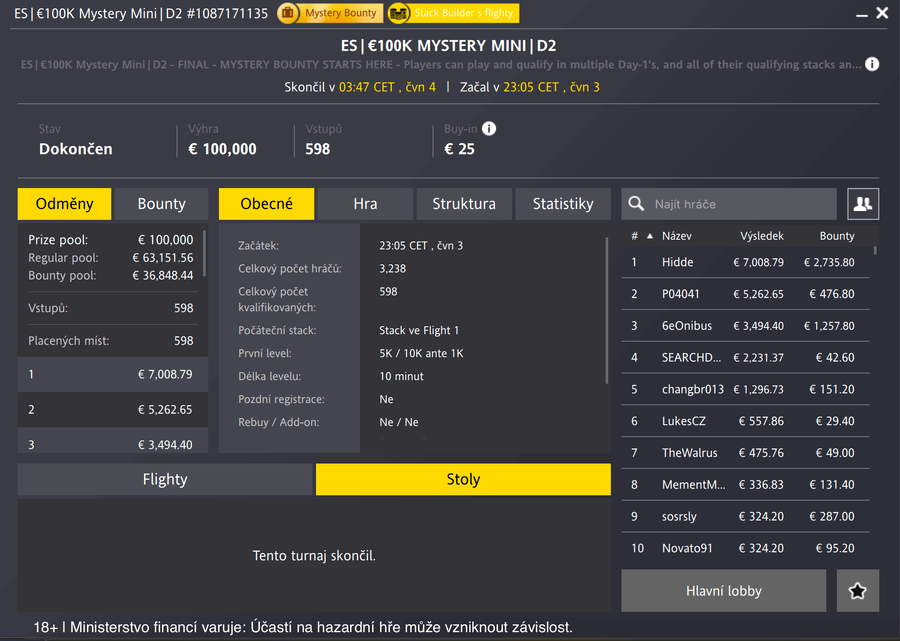The height and width of the screenshot is (641, 900).
Task: Select the Stoly tab
Action: pyautogui.click(x=463, y=479)
